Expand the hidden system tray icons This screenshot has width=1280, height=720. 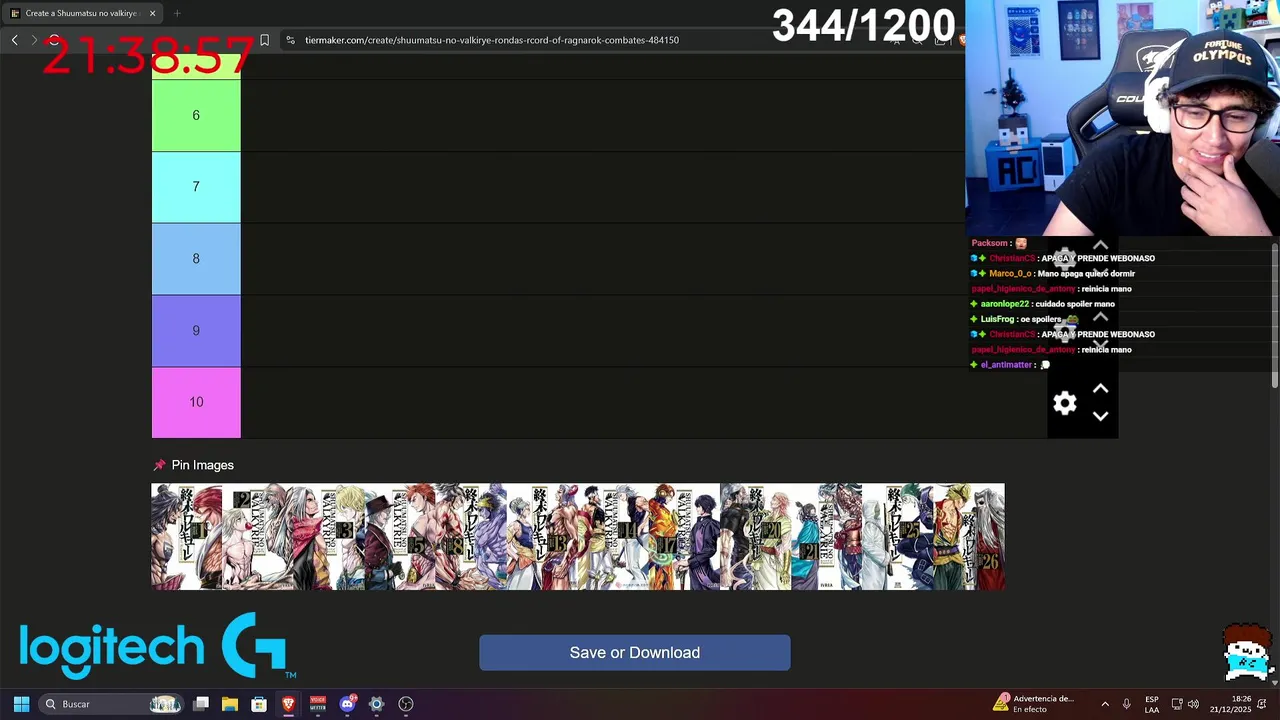(1105, 704)
